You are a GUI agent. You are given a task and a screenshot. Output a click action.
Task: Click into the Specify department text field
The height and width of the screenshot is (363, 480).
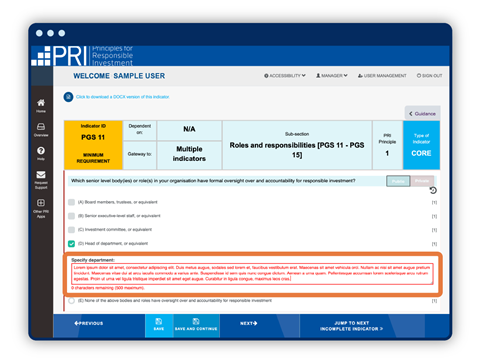click(x=253, y=274)
